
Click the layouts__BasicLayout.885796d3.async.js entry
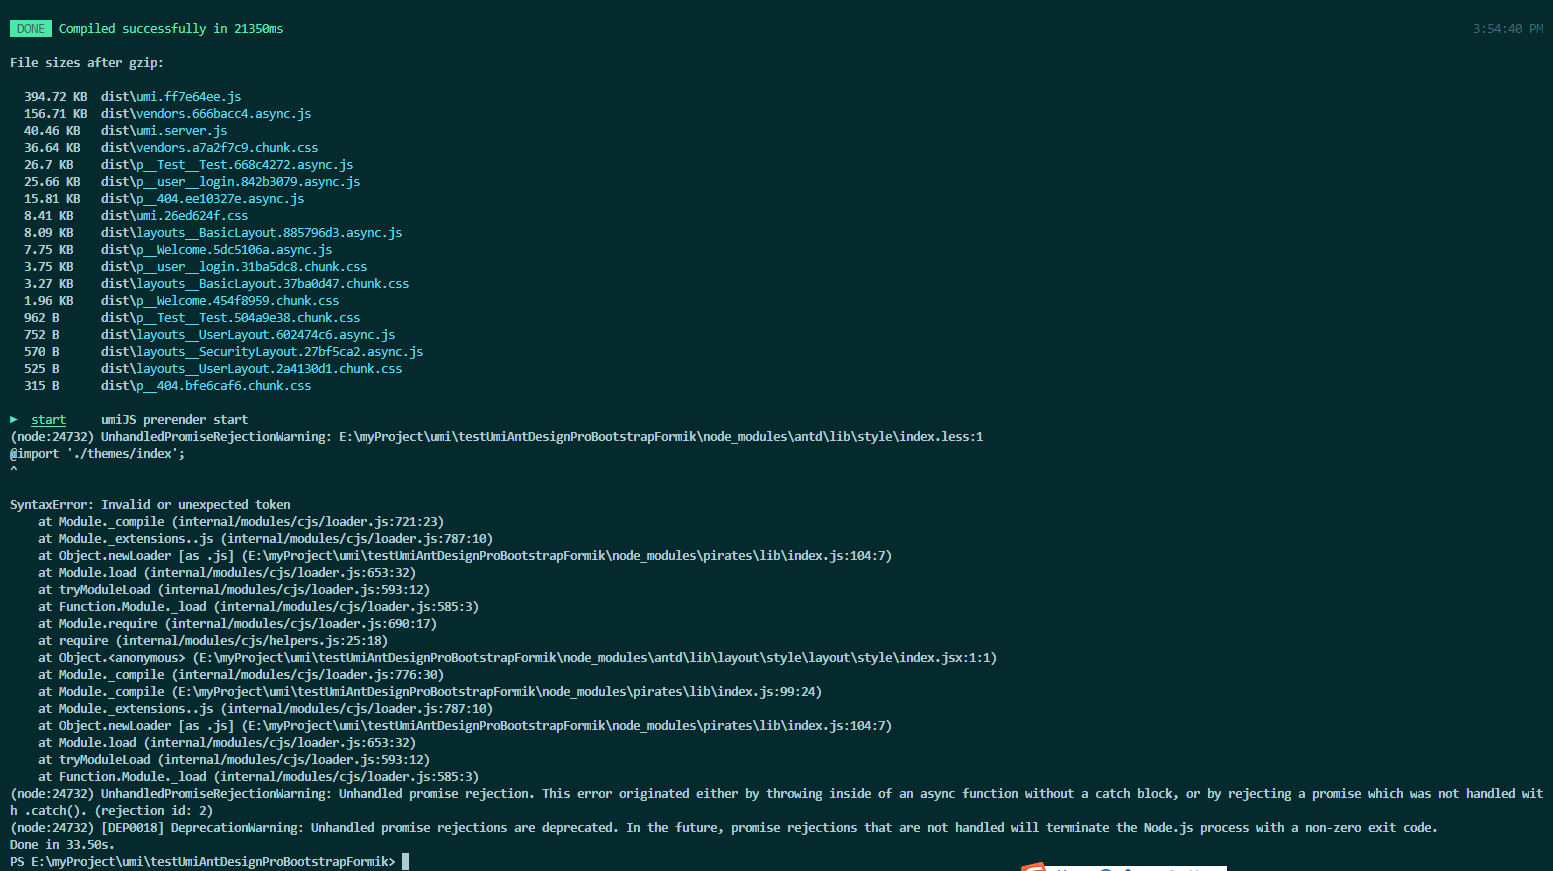click(x=251, y=232)
